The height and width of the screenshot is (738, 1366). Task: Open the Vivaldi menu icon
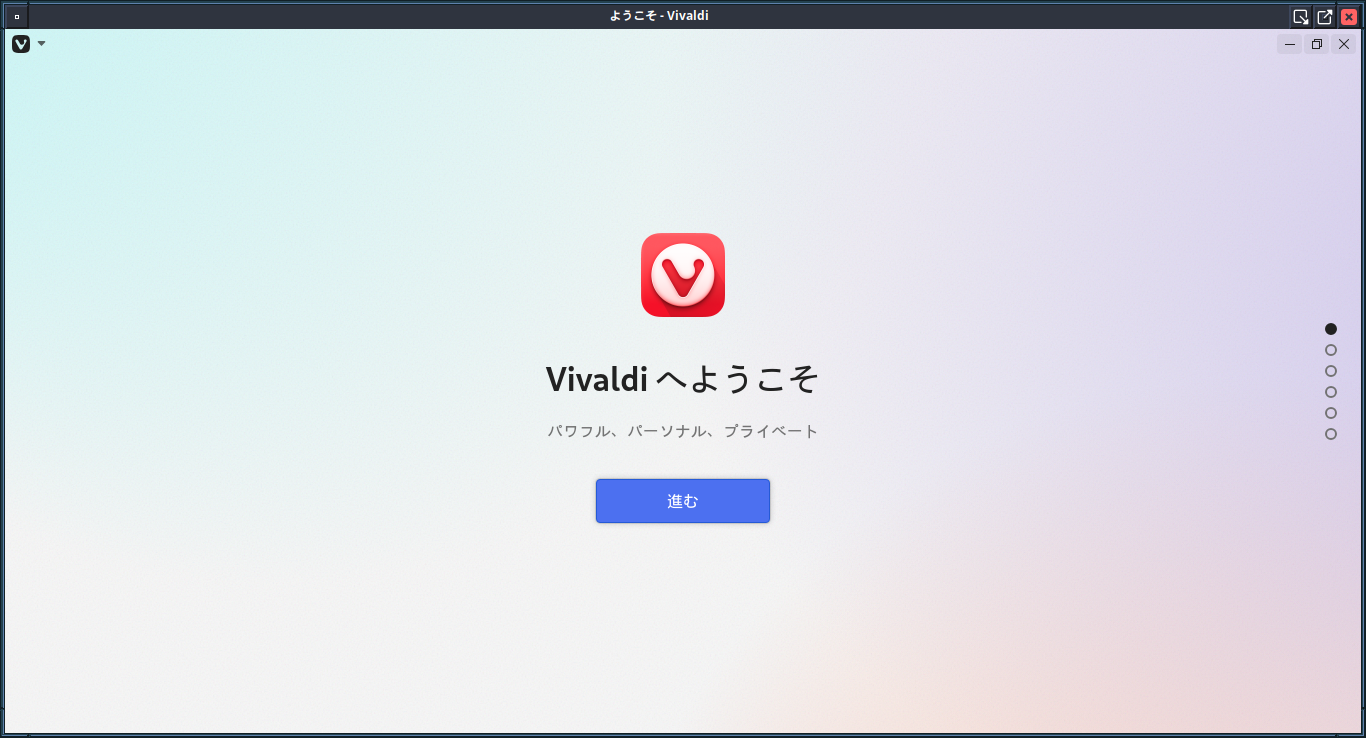[21, 43]
